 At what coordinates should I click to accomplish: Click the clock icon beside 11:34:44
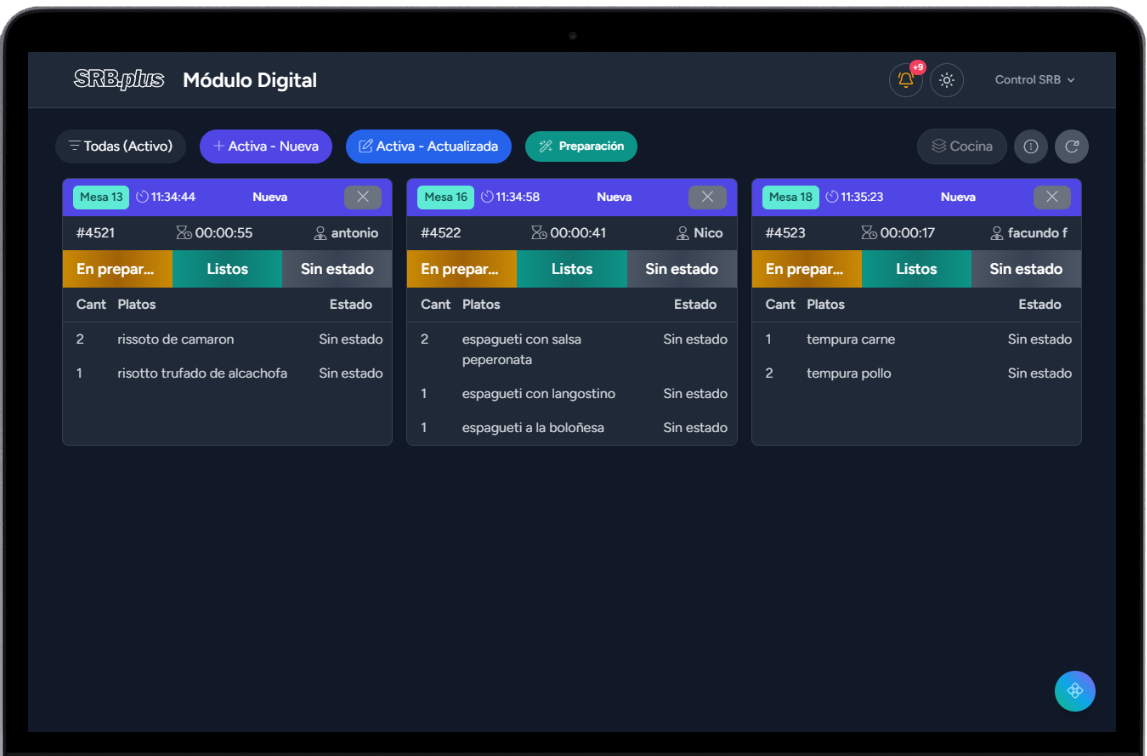pyautogui.click(x=143, y=197)
